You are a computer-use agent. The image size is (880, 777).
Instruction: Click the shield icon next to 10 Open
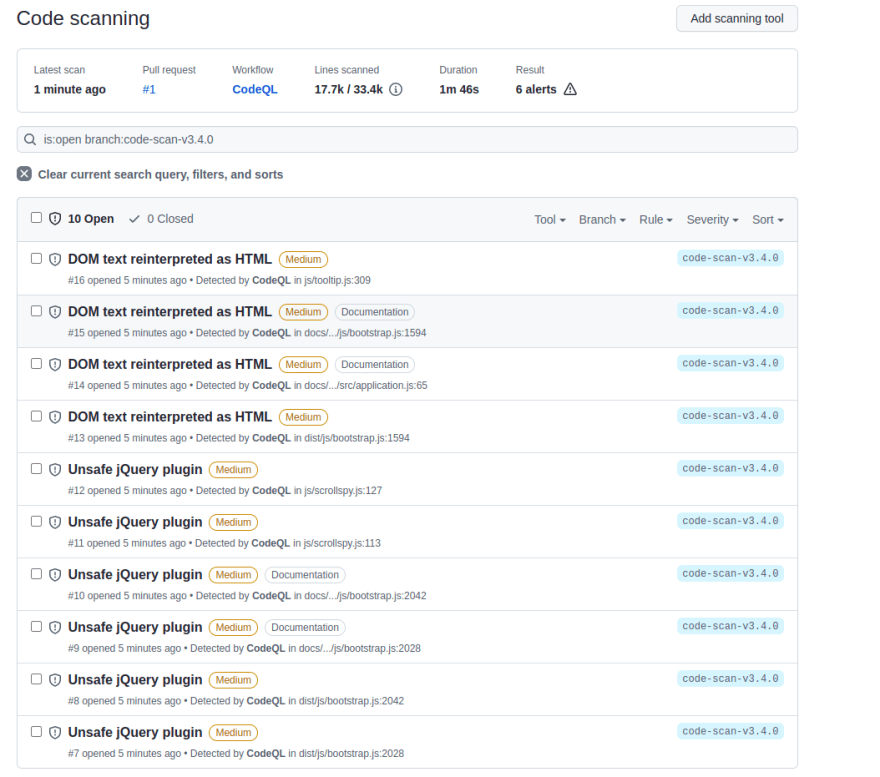point(55,218)
